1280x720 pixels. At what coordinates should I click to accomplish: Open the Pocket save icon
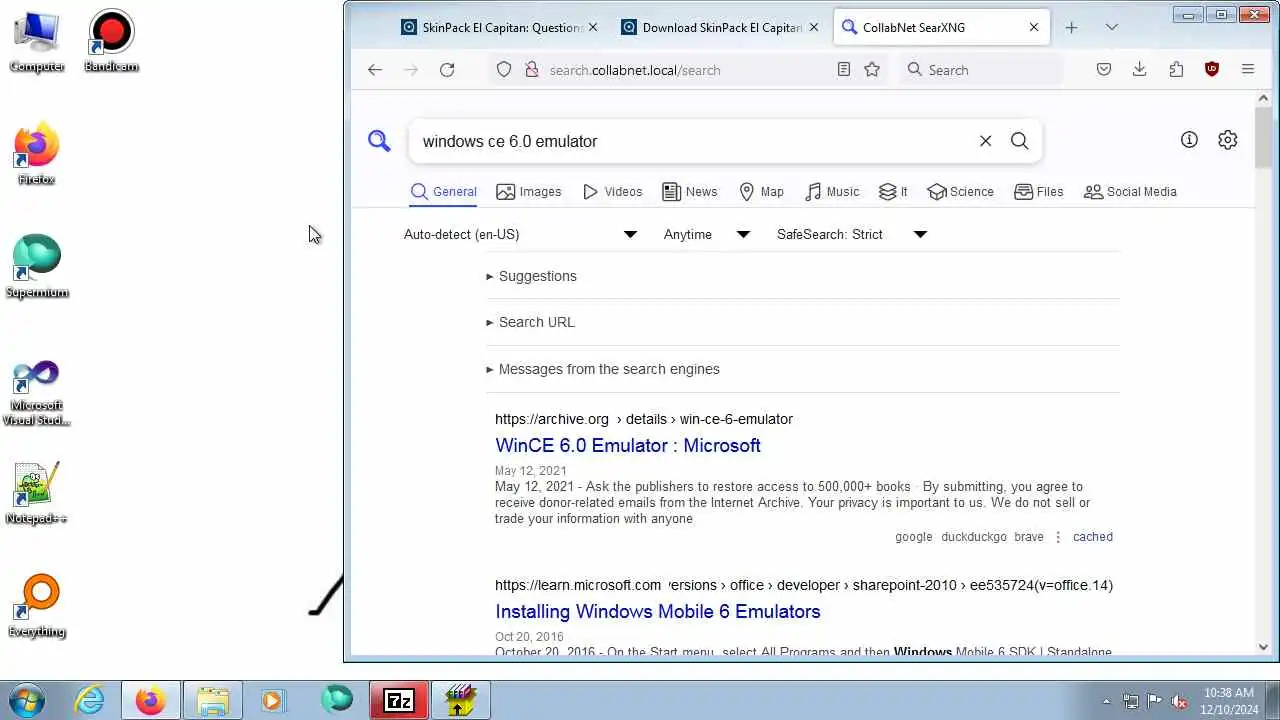coord(1104,69)
